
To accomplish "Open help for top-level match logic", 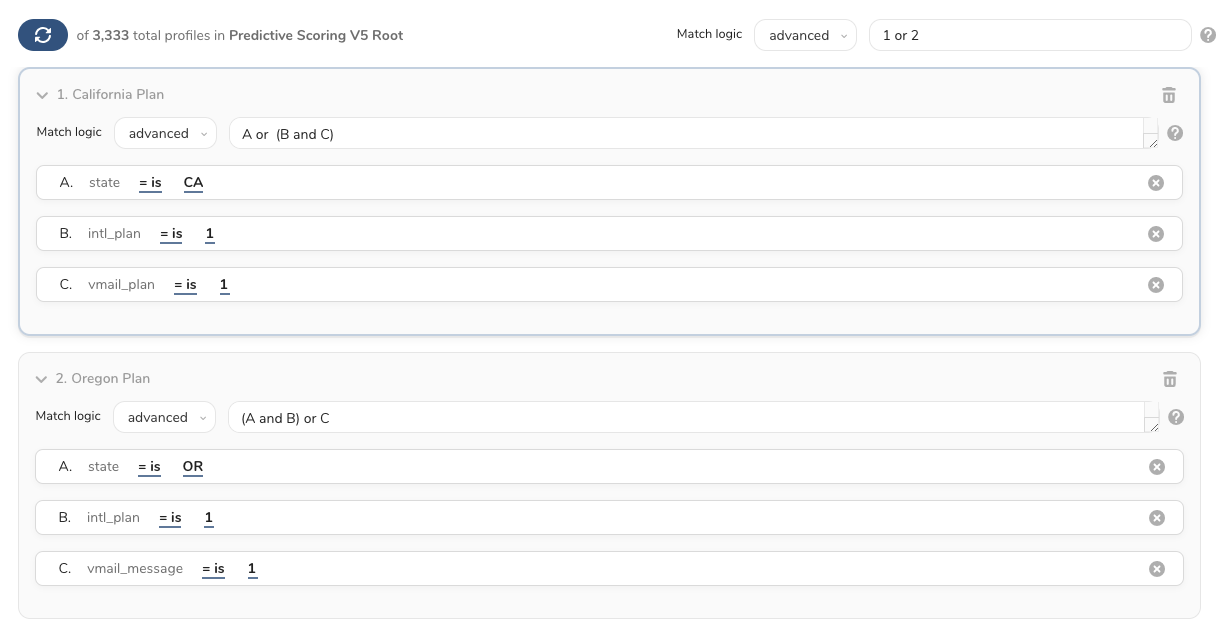I will point(1208,35).
